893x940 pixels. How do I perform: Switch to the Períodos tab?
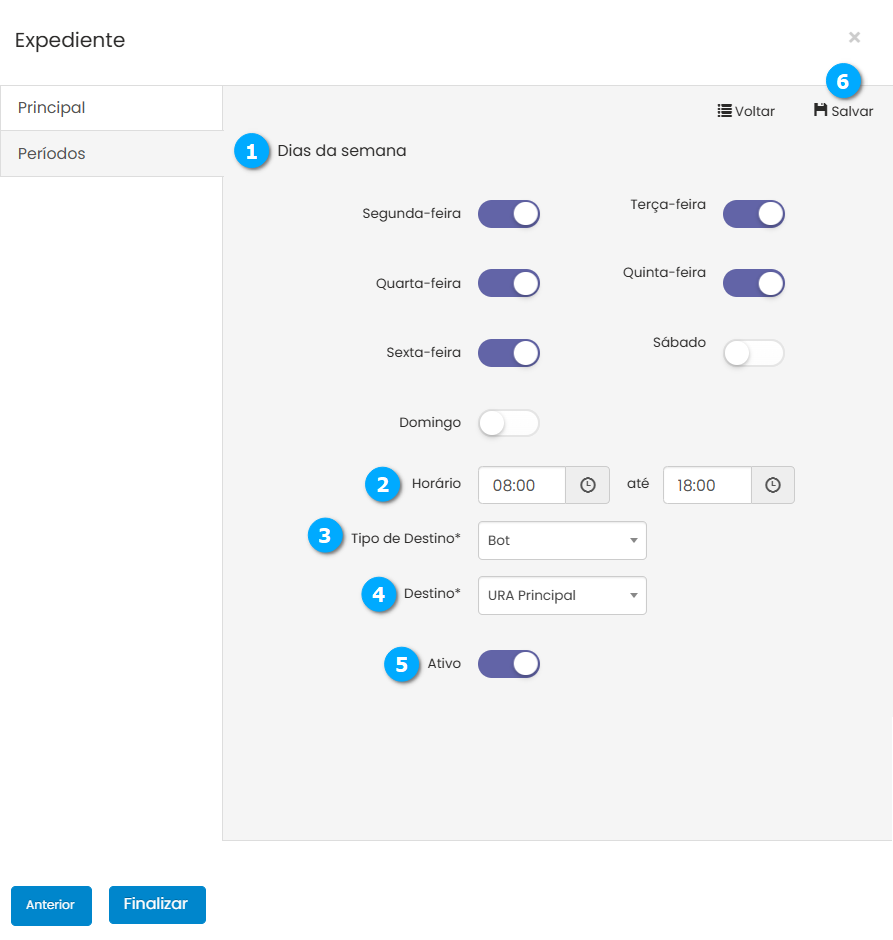(111, 154)
